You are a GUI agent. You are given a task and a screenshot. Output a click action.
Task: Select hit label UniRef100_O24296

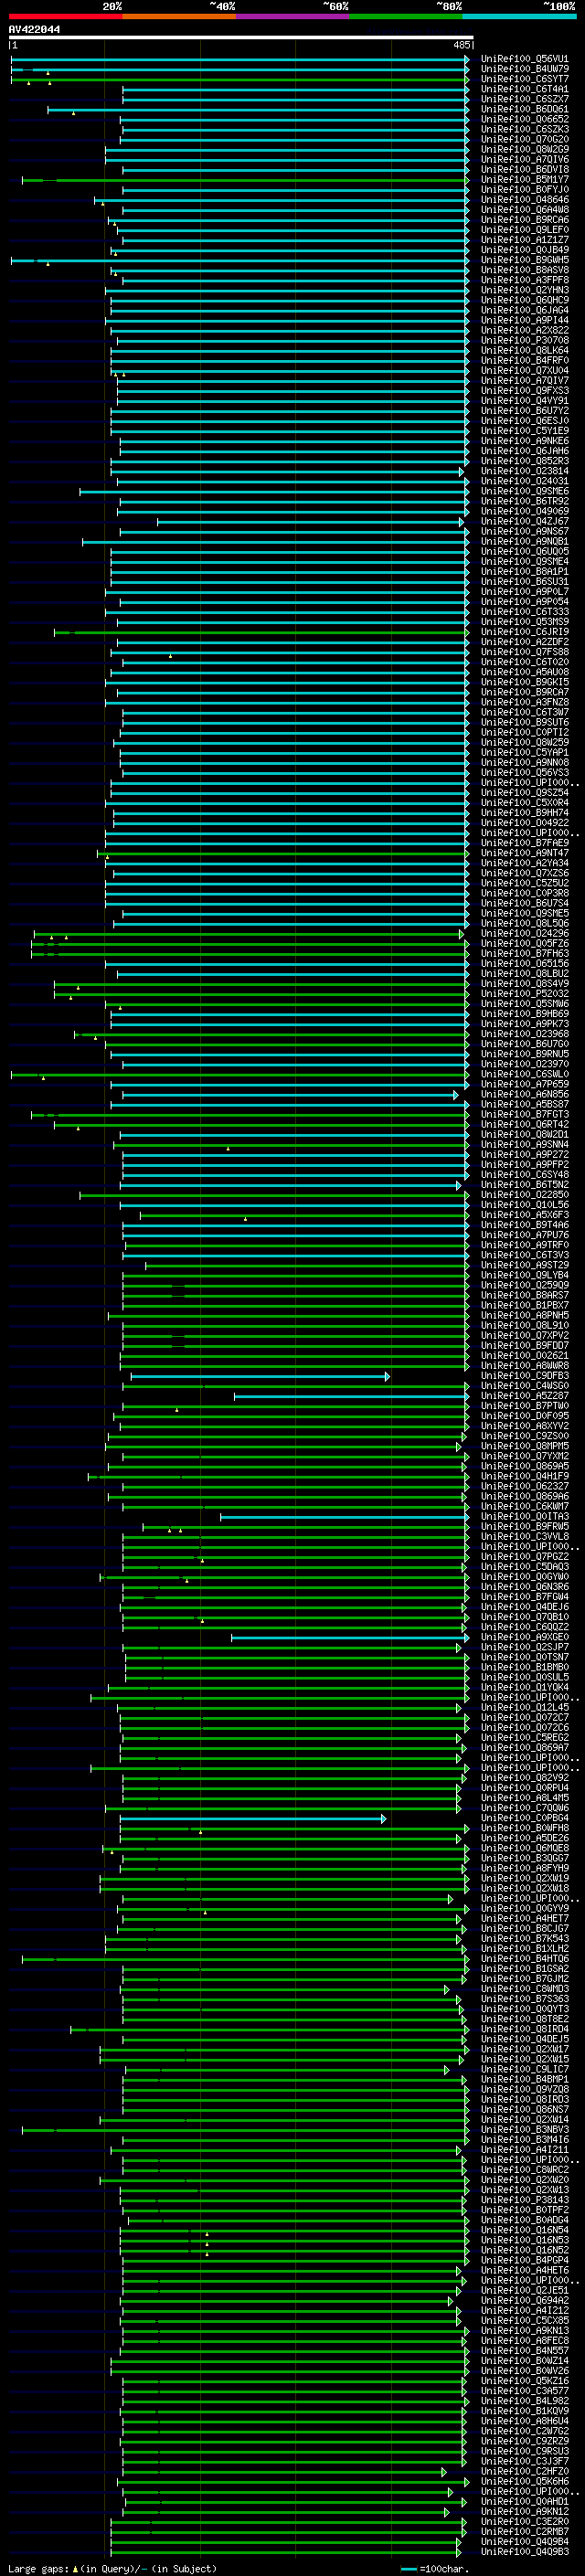525,934
